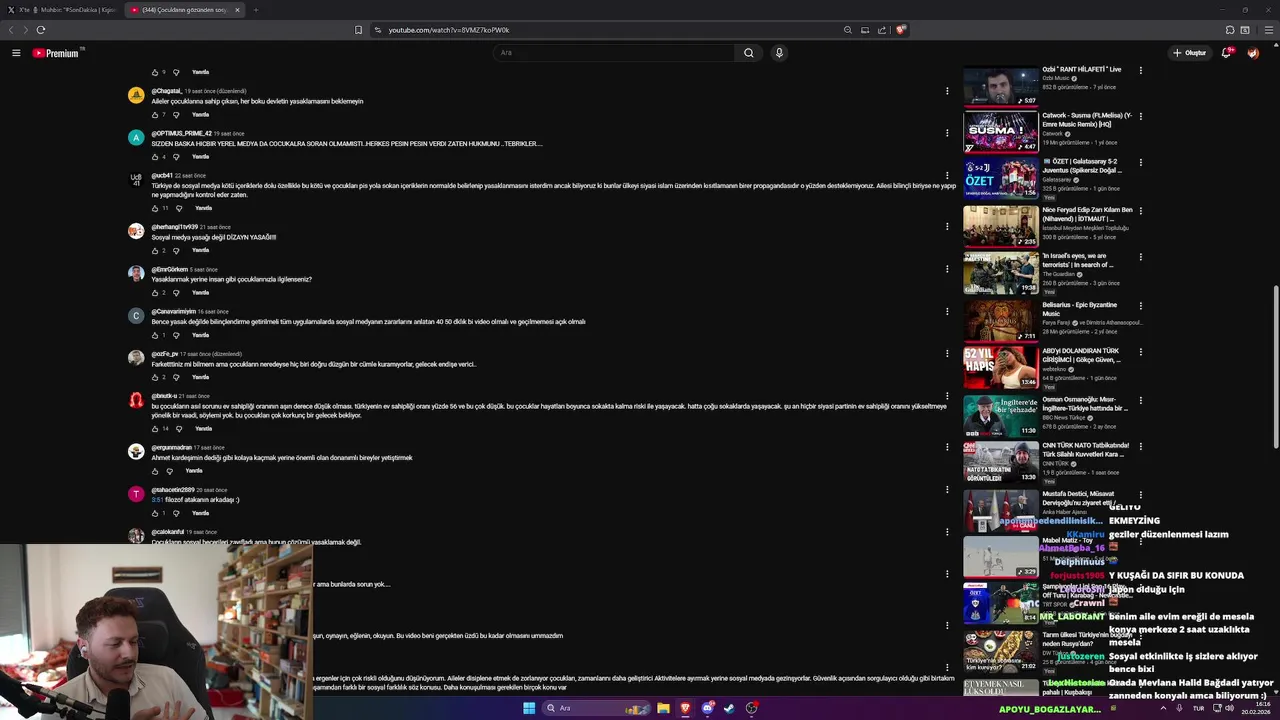The width and height of the screenshot is (1280, 720).
Task: Open options menu for @Chagatai_ comment
Action: point(947,91)
